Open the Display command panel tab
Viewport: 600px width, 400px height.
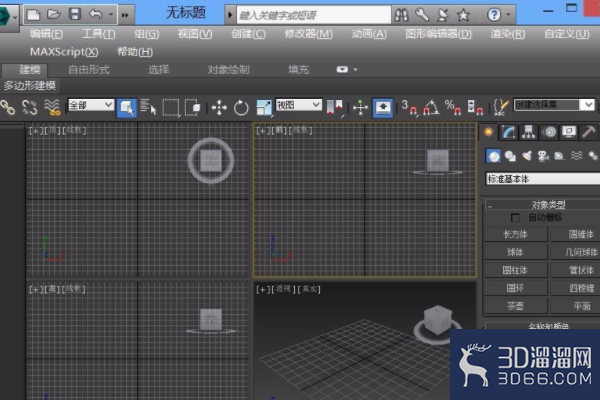tap(569, 132)
